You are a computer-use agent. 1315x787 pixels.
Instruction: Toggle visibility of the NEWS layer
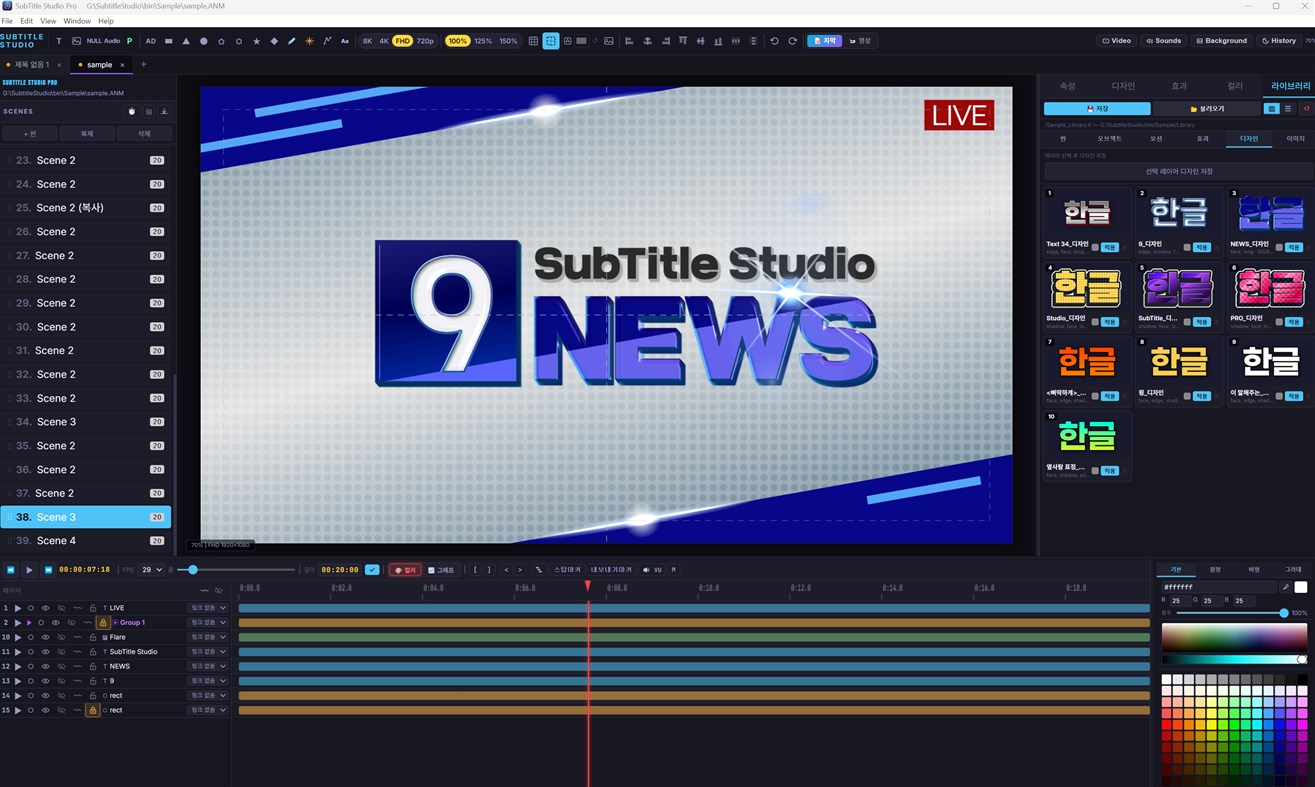[45, 666]
